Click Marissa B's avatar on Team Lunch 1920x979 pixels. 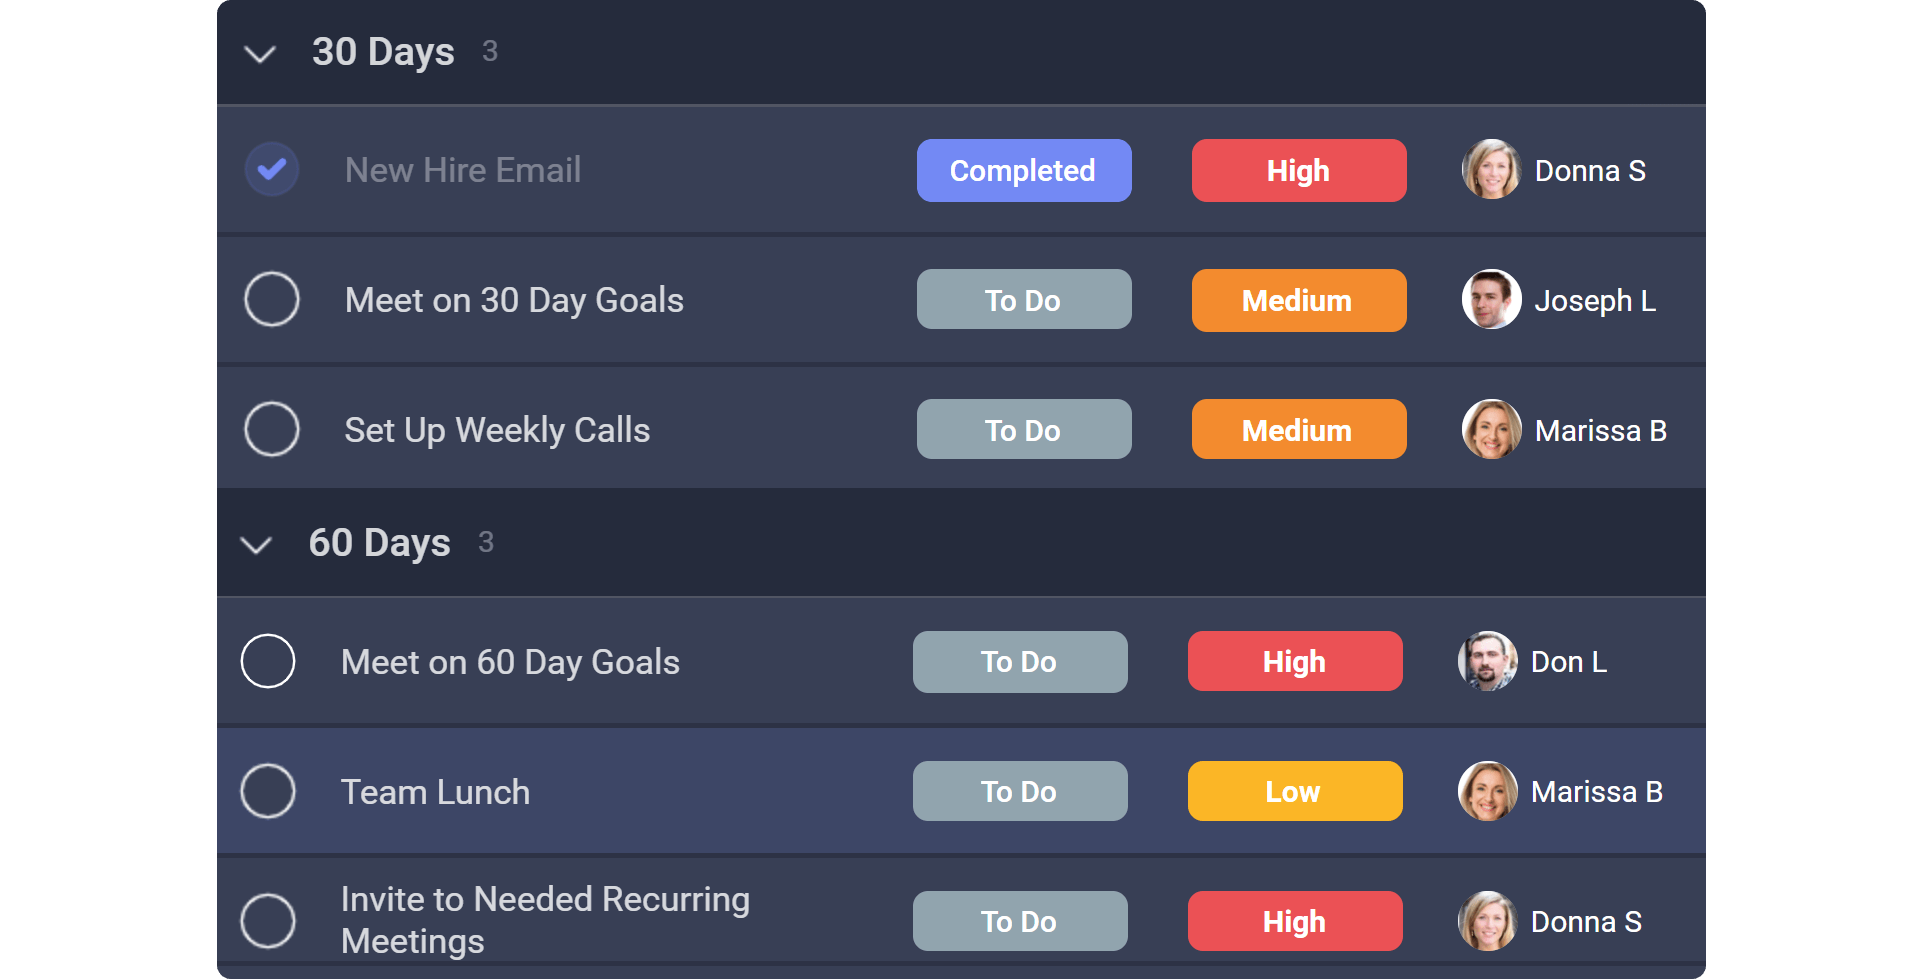point(1487,791)
